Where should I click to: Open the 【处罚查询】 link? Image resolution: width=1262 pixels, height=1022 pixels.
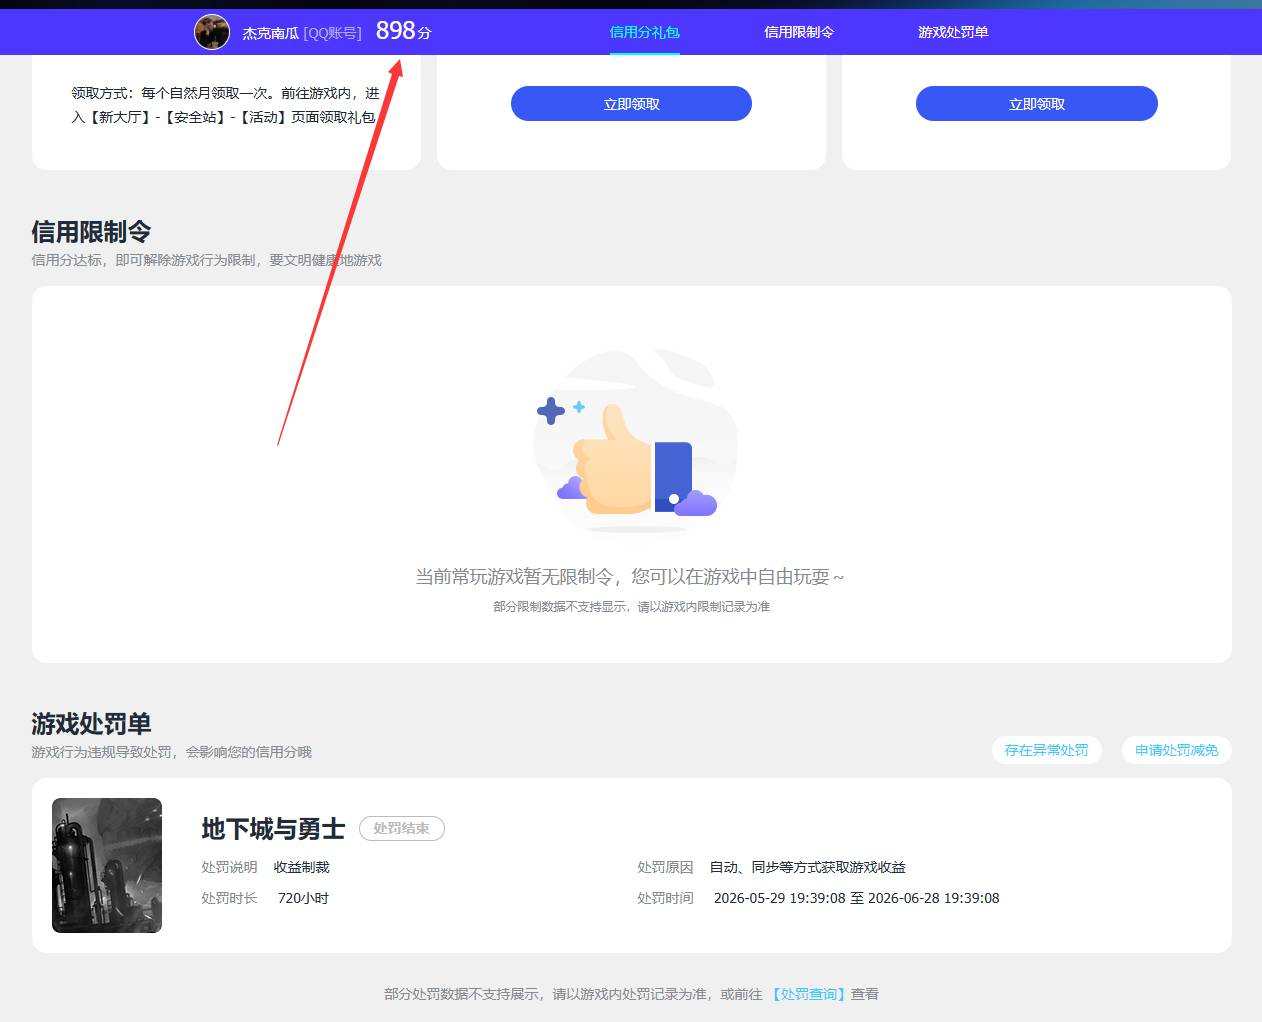[x=808, y=994]
